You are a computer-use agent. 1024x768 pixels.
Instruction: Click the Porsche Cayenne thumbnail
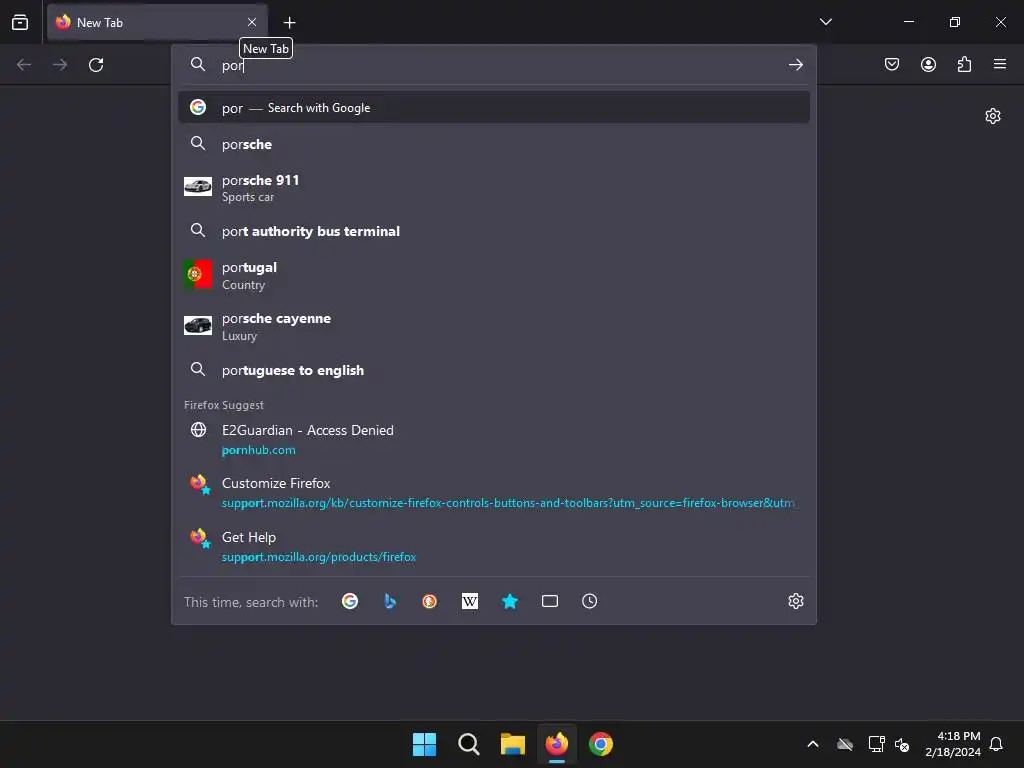[198, 325]
